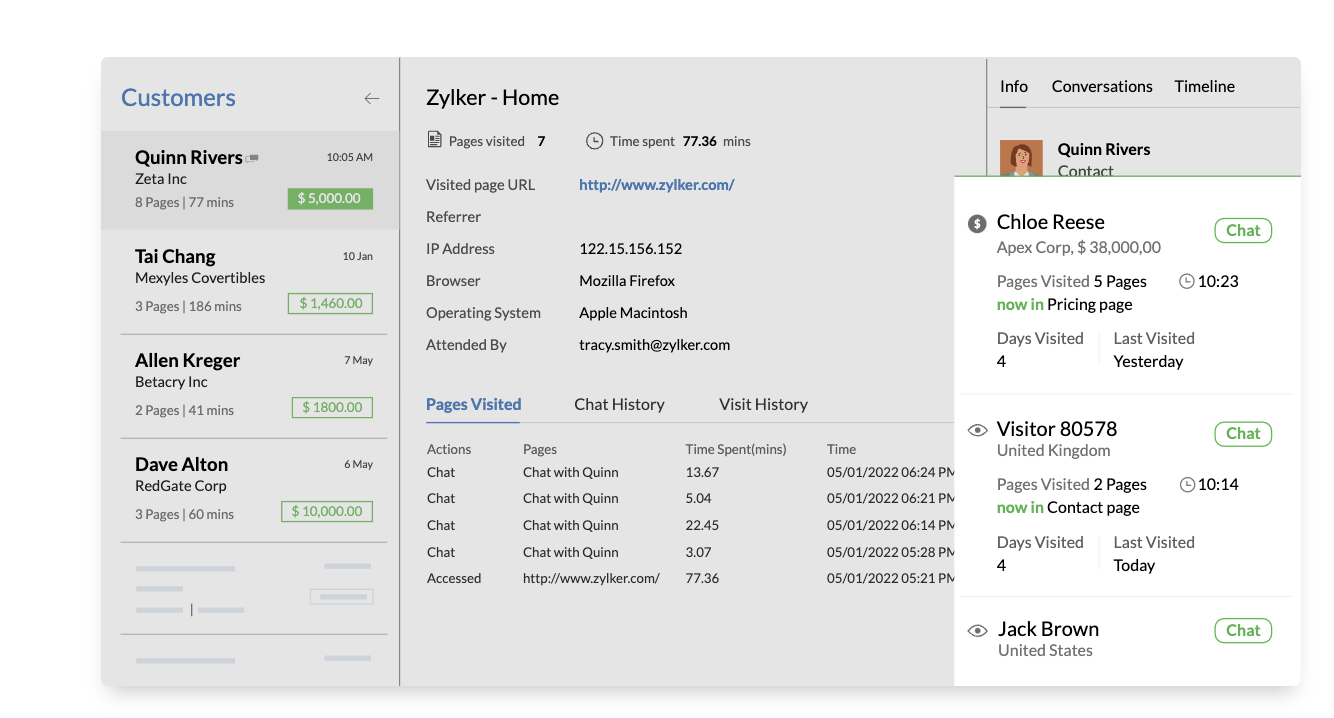Switch to the Conversations tab

(x=1102, y=86)
